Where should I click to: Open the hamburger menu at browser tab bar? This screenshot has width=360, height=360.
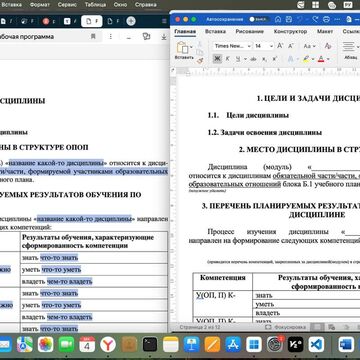click(164, 21)
